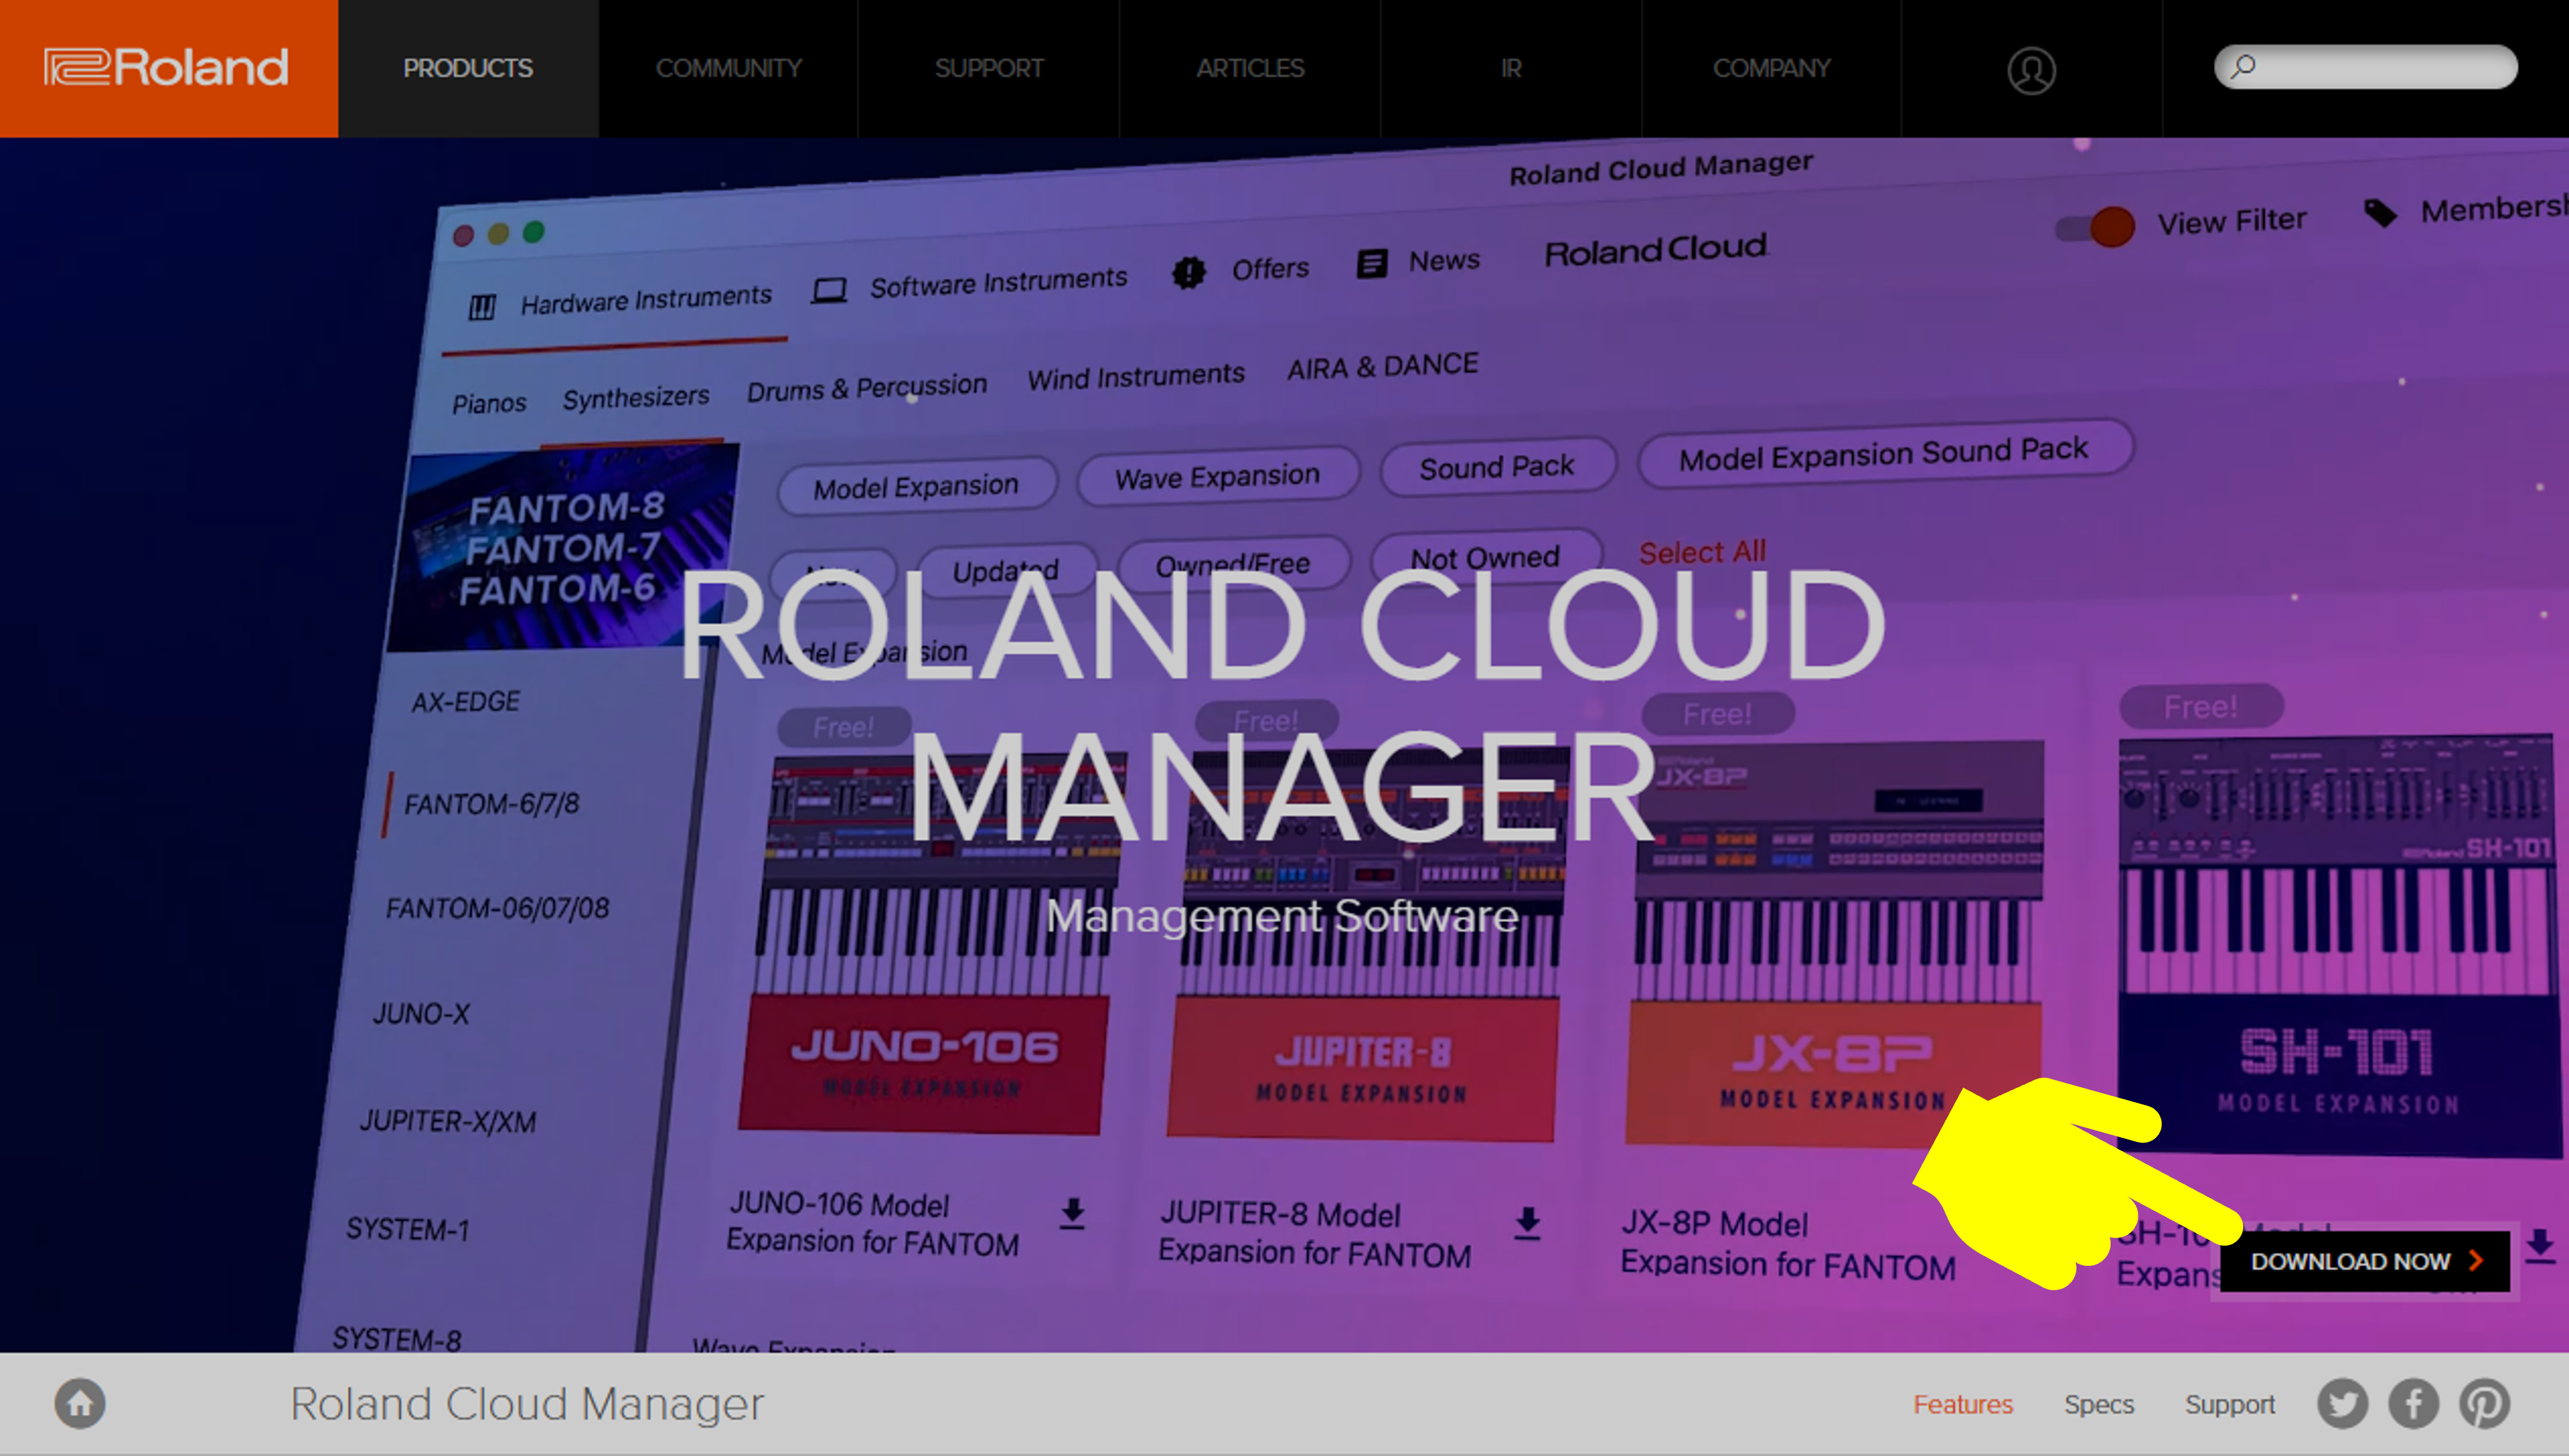The image size is (2569, 1456).
Task: Open the SUPPORT menu in the top navigation
Action: click(989, 68)
